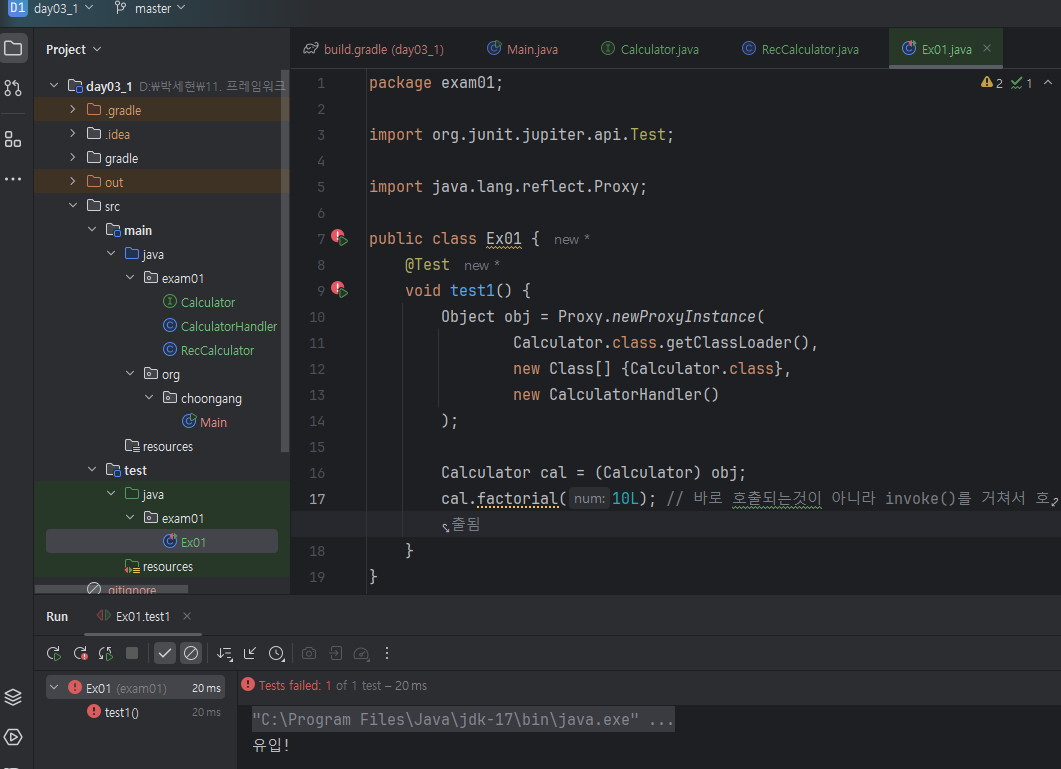Image resolution: width=1061 pixels, height=769 pixels.
Task: Toggle auto-test rerun icon
Action: coord(106,653)
